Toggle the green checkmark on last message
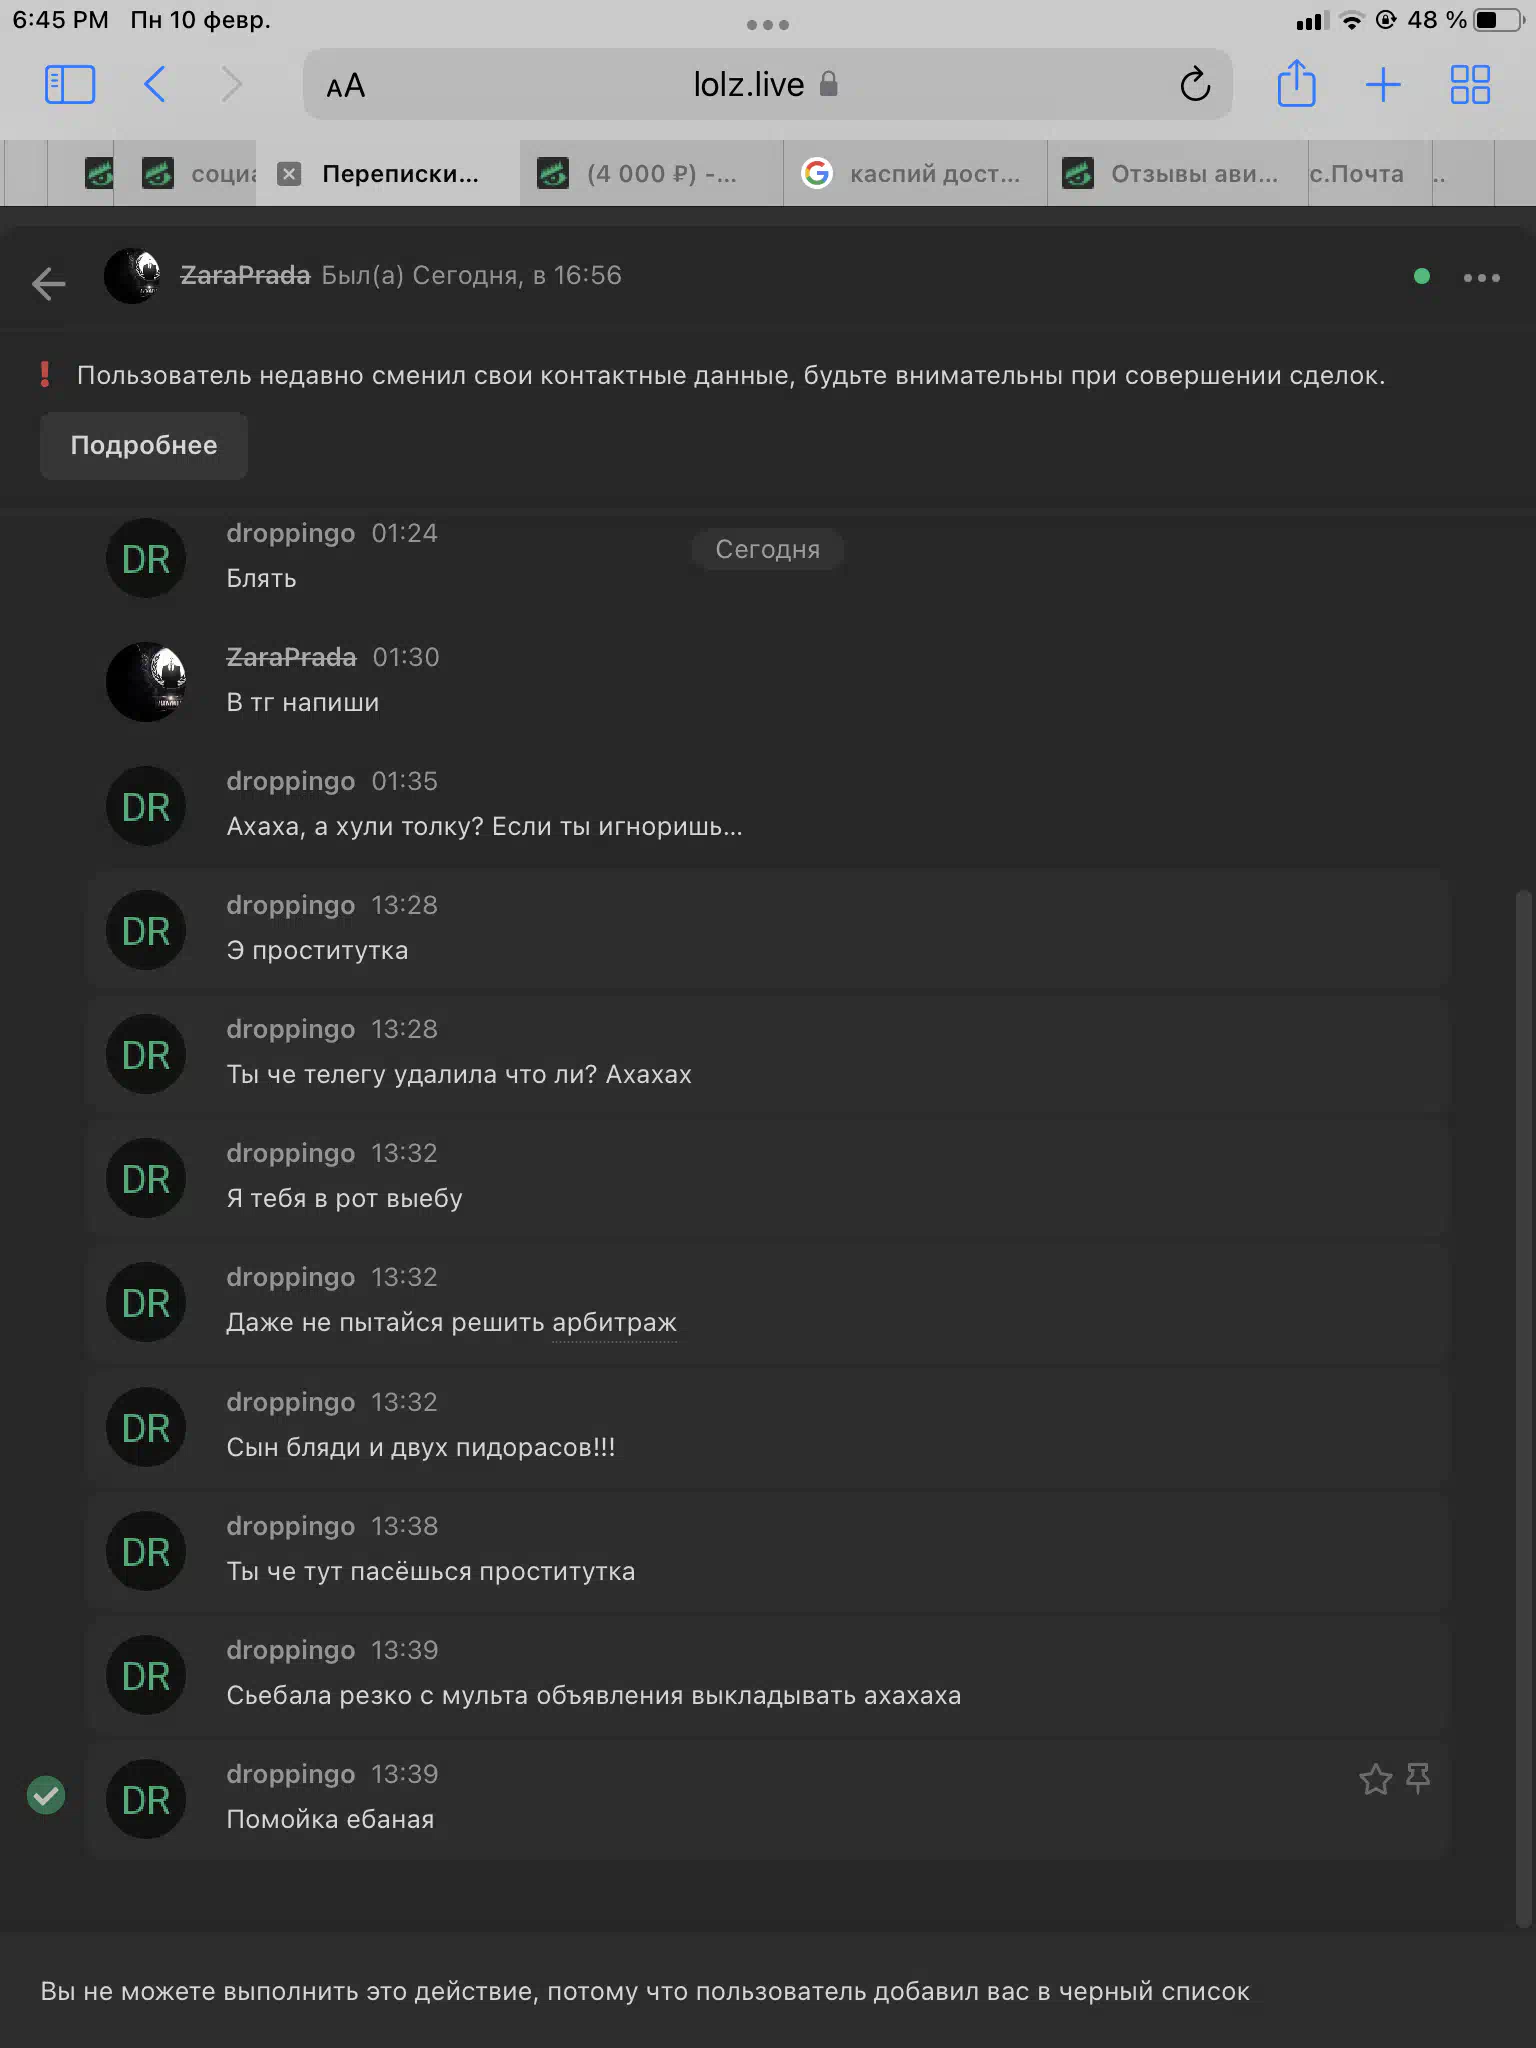This screenshot has height=2048, width=1536. (x=46, y=1795)
